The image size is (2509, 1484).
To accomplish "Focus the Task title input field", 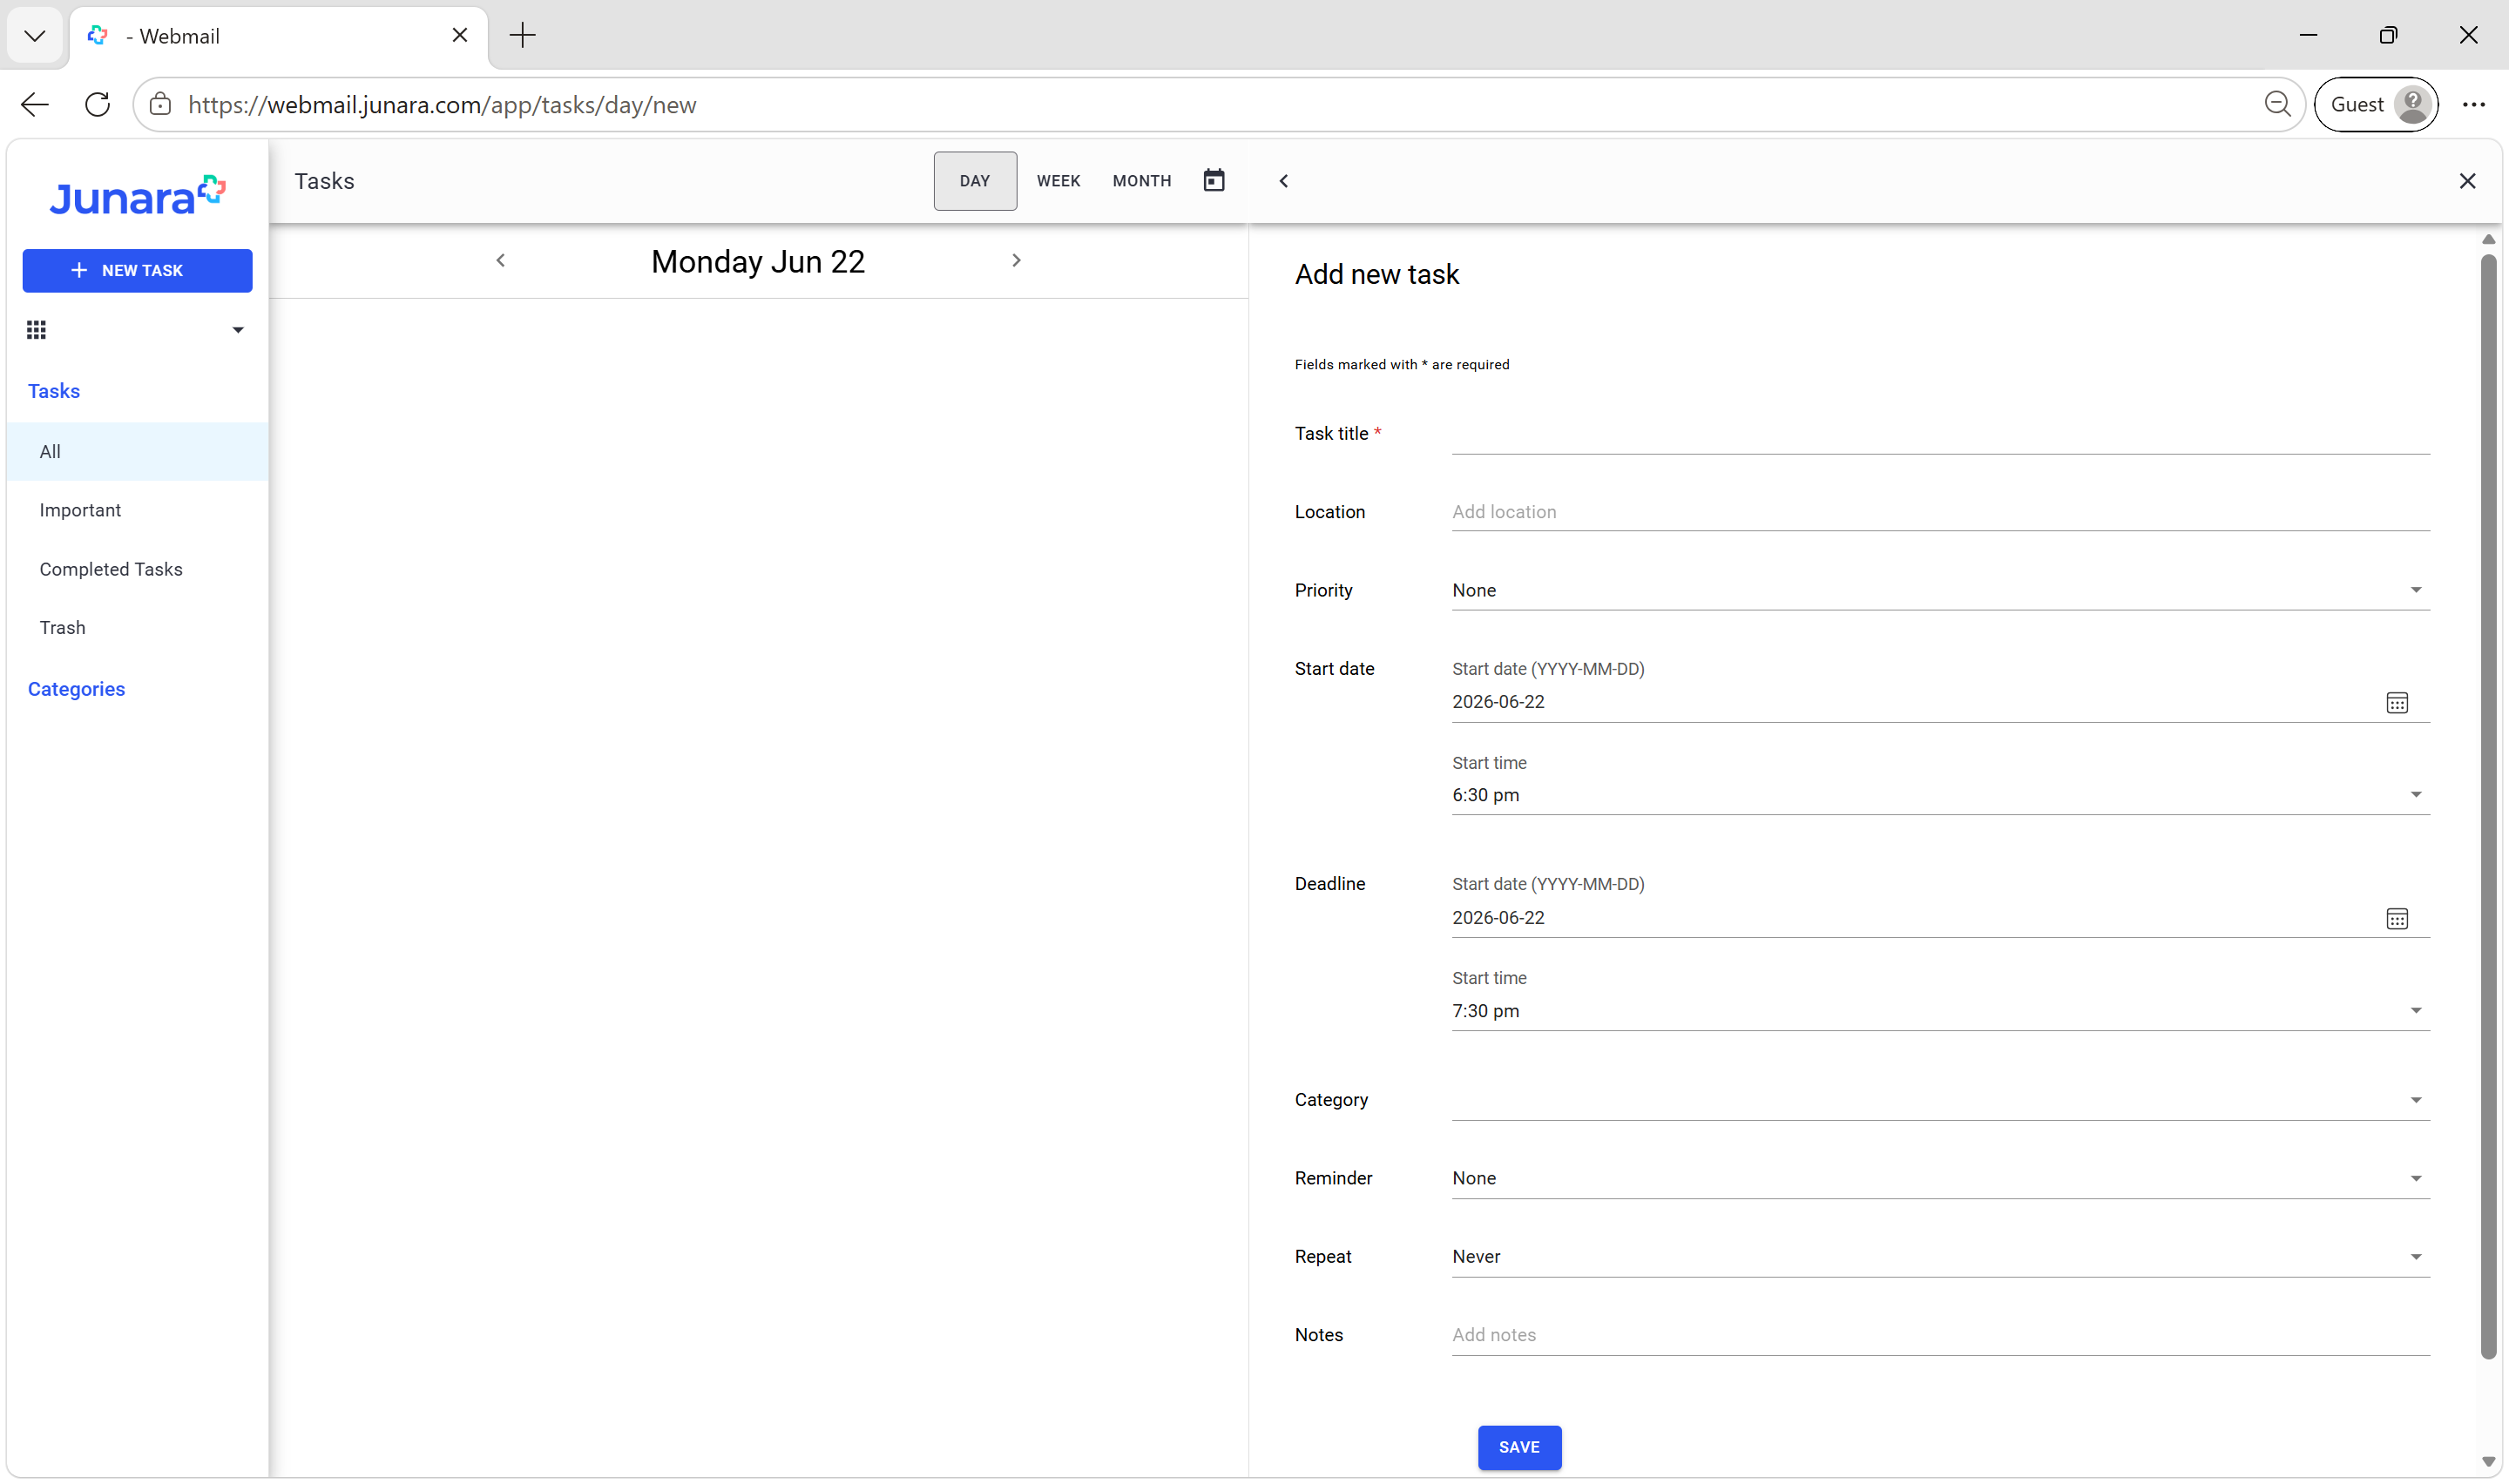I will (1940, 434).
